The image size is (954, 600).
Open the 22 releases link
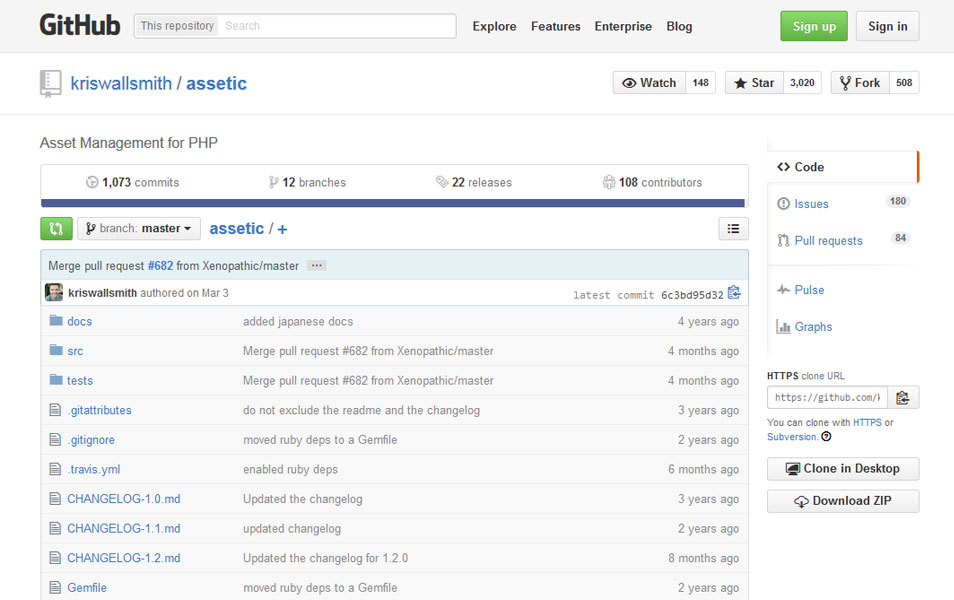click(x=474, y=183)
